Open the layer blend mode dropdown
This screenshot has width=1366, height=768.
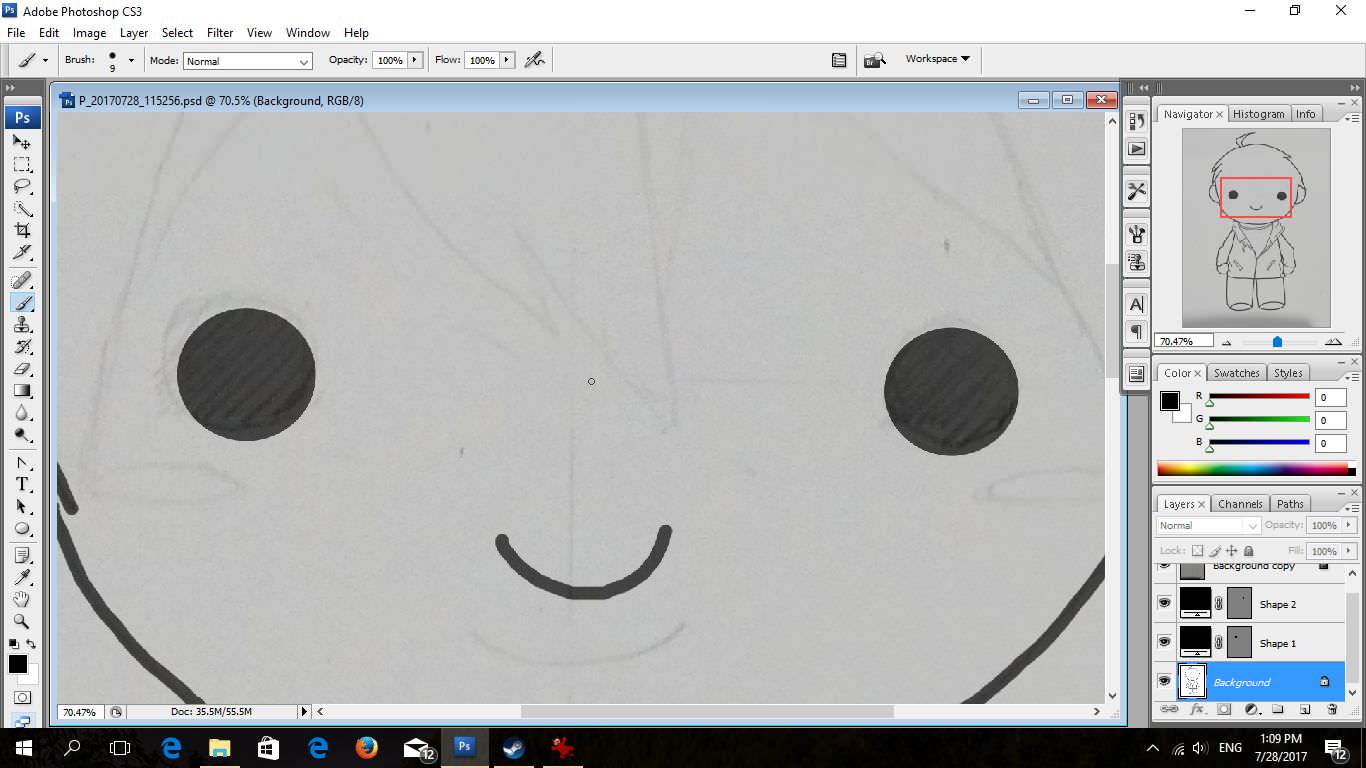click(x=1208, y=525)
